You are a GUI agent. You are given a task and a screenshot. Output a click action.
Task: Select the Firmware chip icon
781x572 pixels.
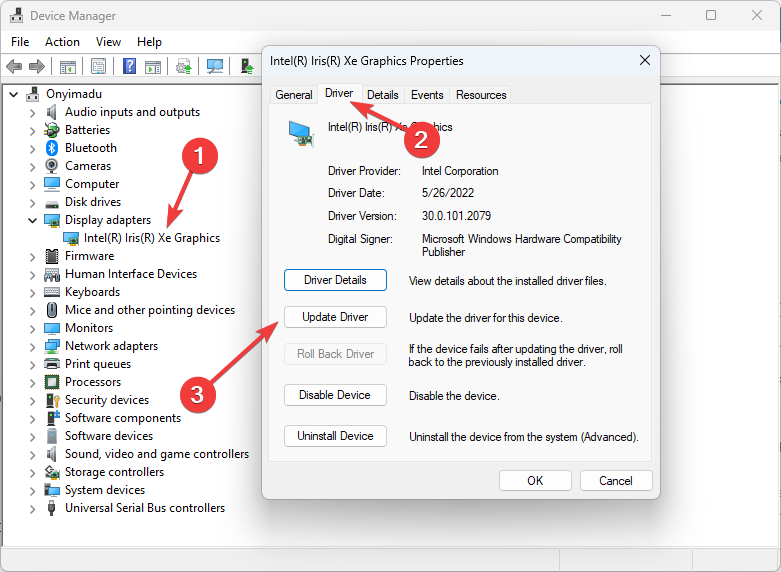point(52,256)
